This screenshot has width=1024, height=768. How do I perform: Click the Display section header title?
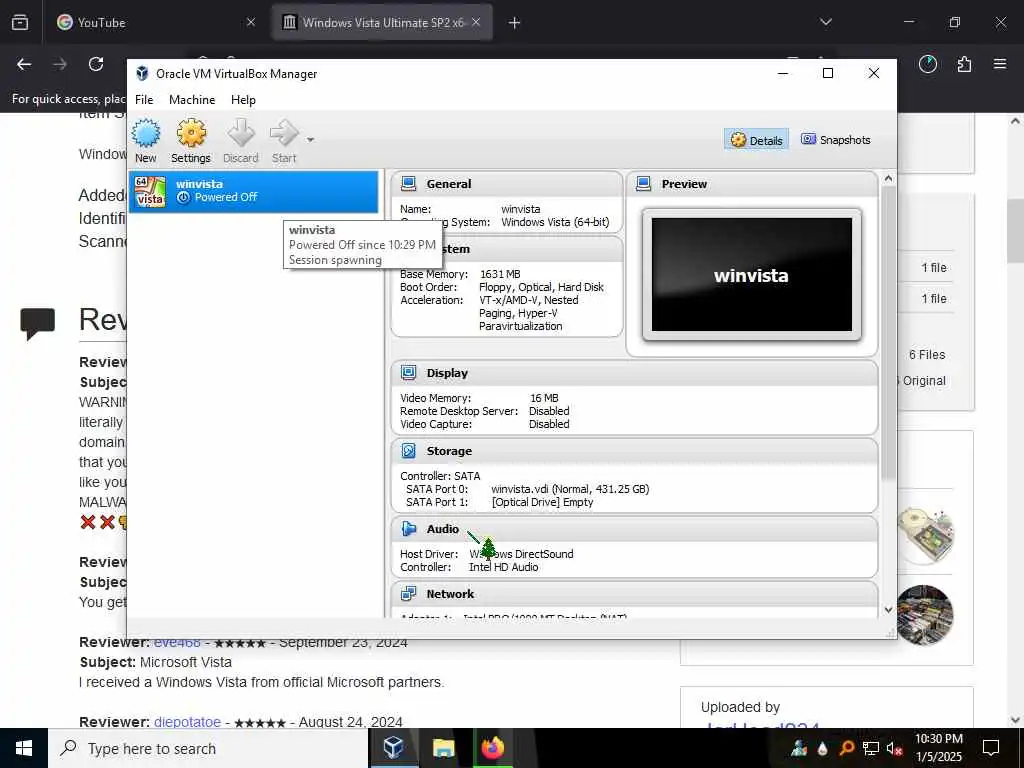pyautogui.click(x=447, y=374)
